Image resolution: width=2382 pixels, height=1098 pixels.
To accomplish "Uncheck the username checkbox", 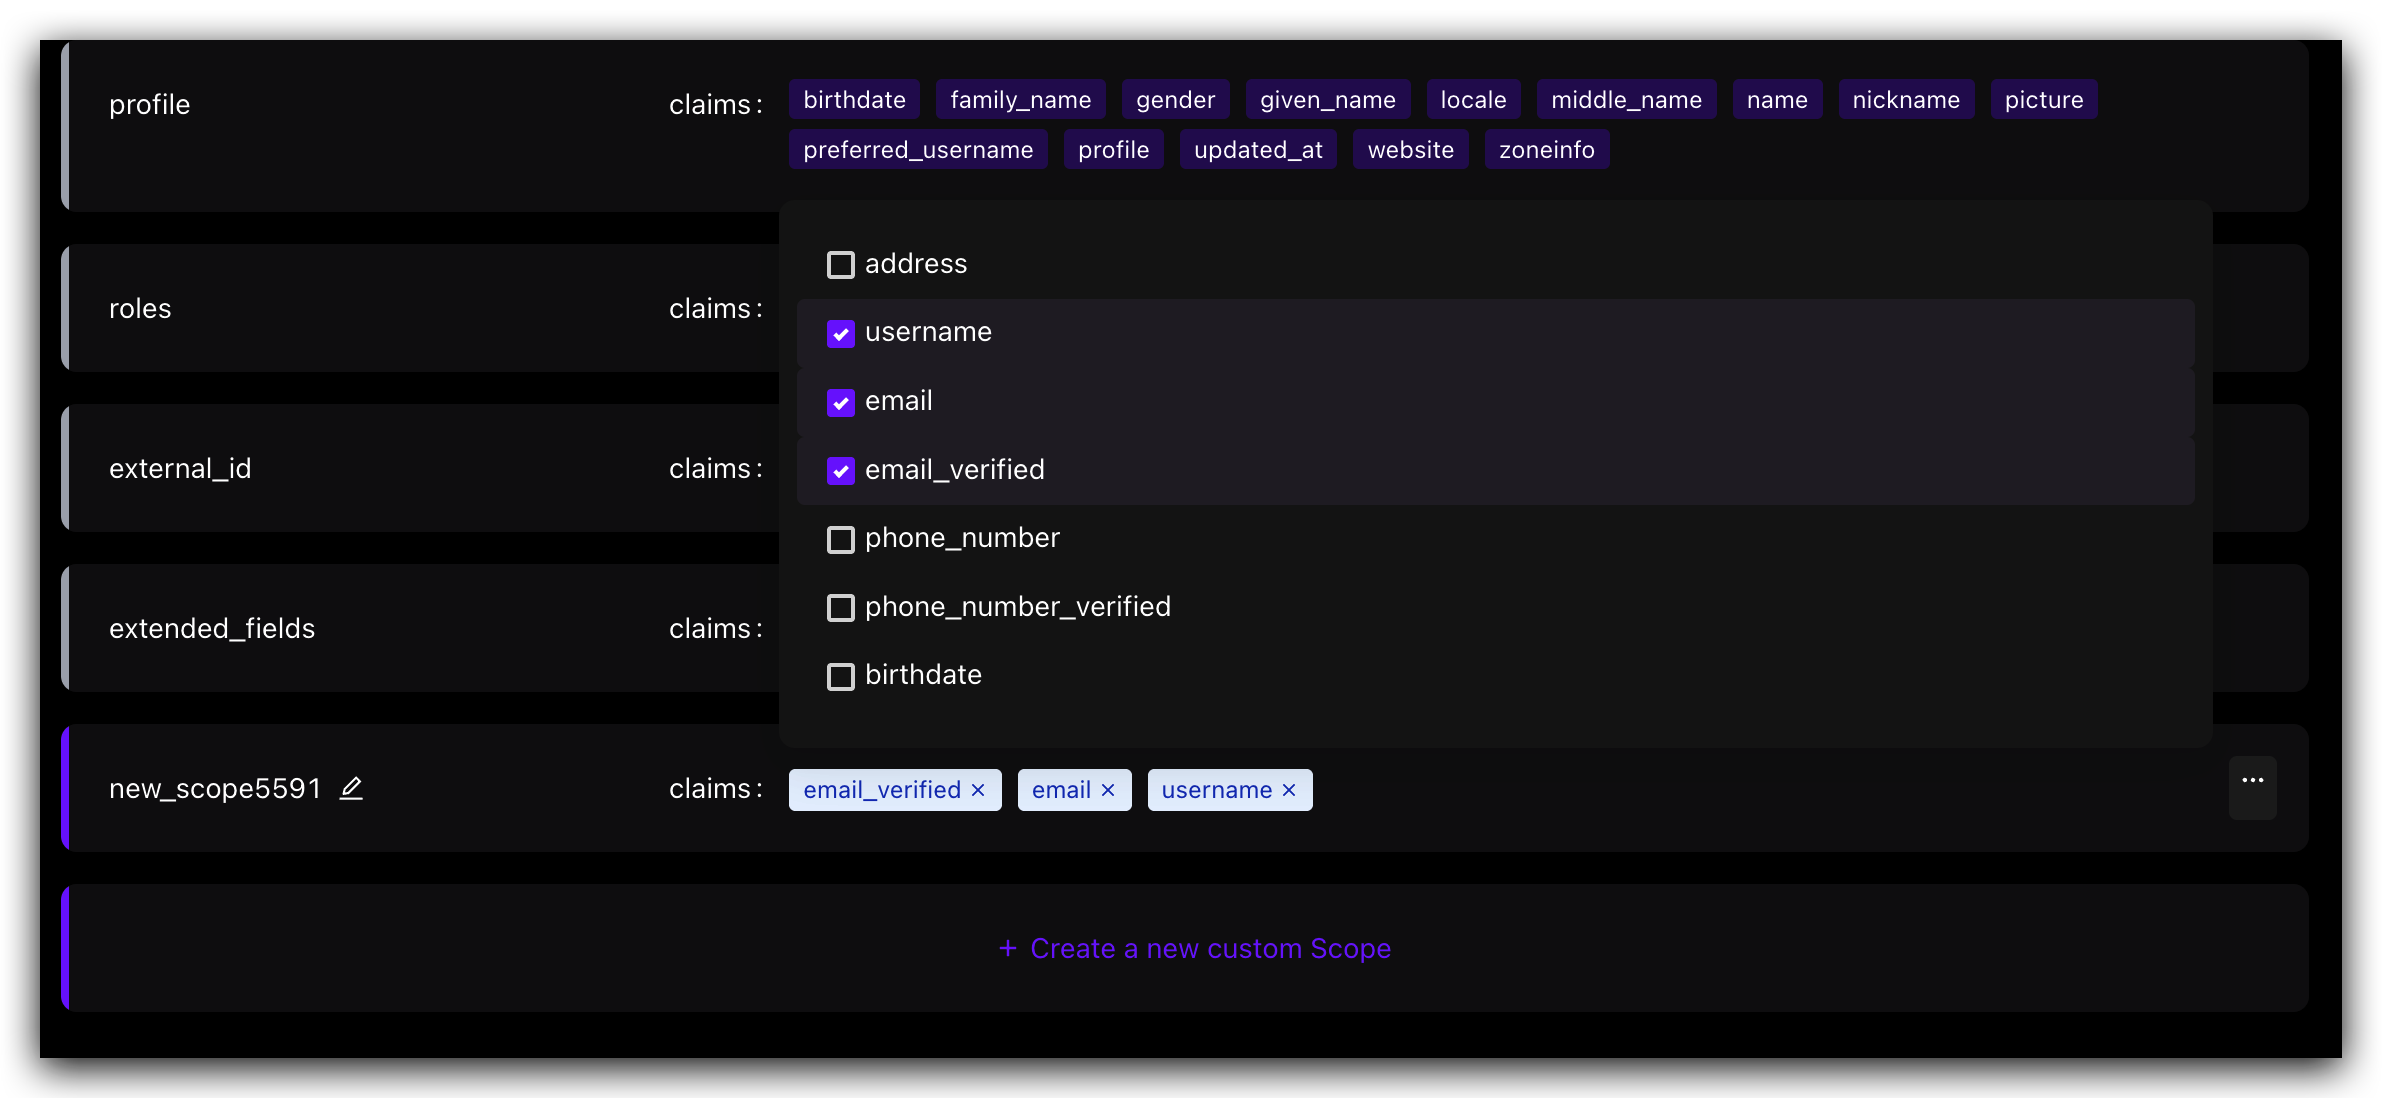I will (841, 333).
